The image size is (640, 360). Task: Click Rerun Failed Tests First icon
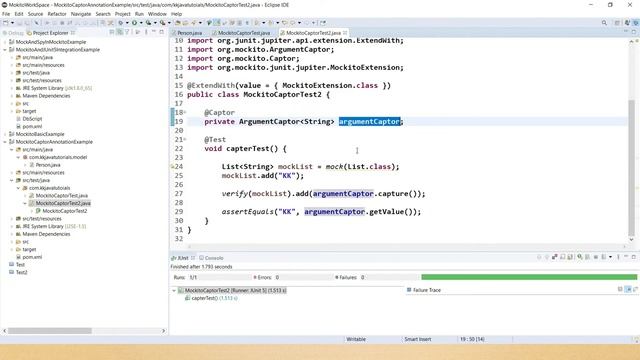pos(587,257)
